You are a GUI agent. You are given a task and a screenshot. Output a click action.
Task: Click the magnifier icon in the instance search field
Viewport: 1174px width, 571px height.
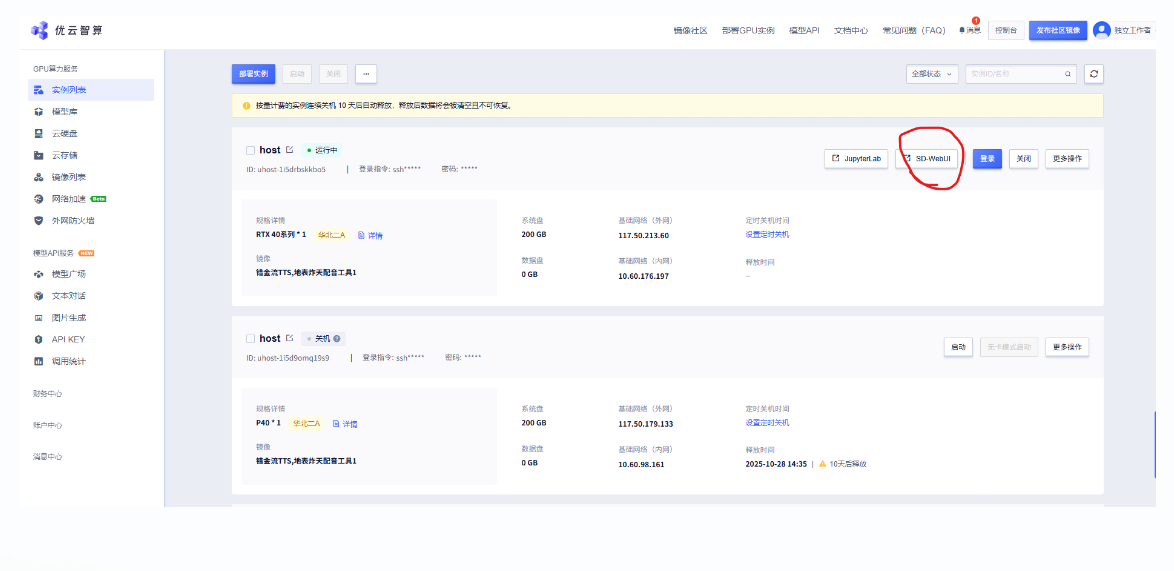(x=1068, y=74)
